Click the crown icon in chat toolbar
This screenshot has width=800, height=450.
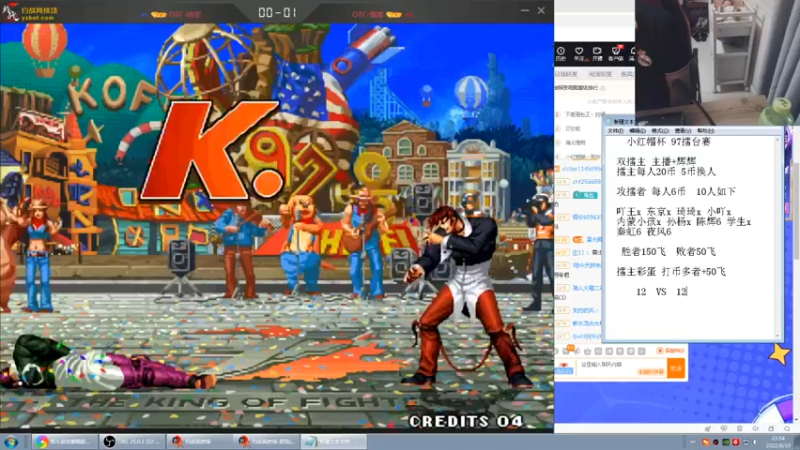587,352
